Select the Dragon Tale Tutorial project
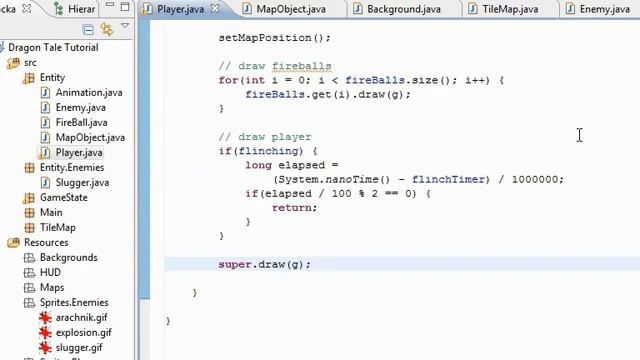The height and width of the screenshot is (360, 640). coord(53,47)
